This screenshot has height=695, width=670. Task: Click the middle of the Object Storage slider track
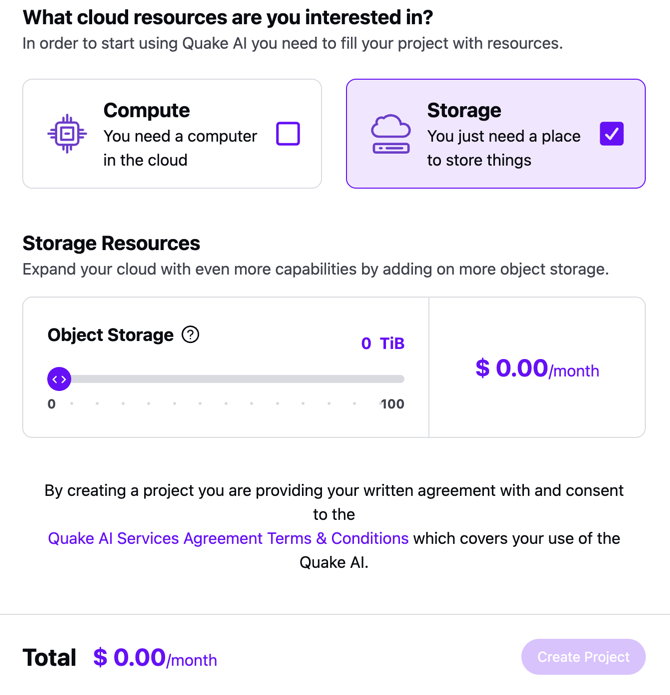(x=226, y=379)
